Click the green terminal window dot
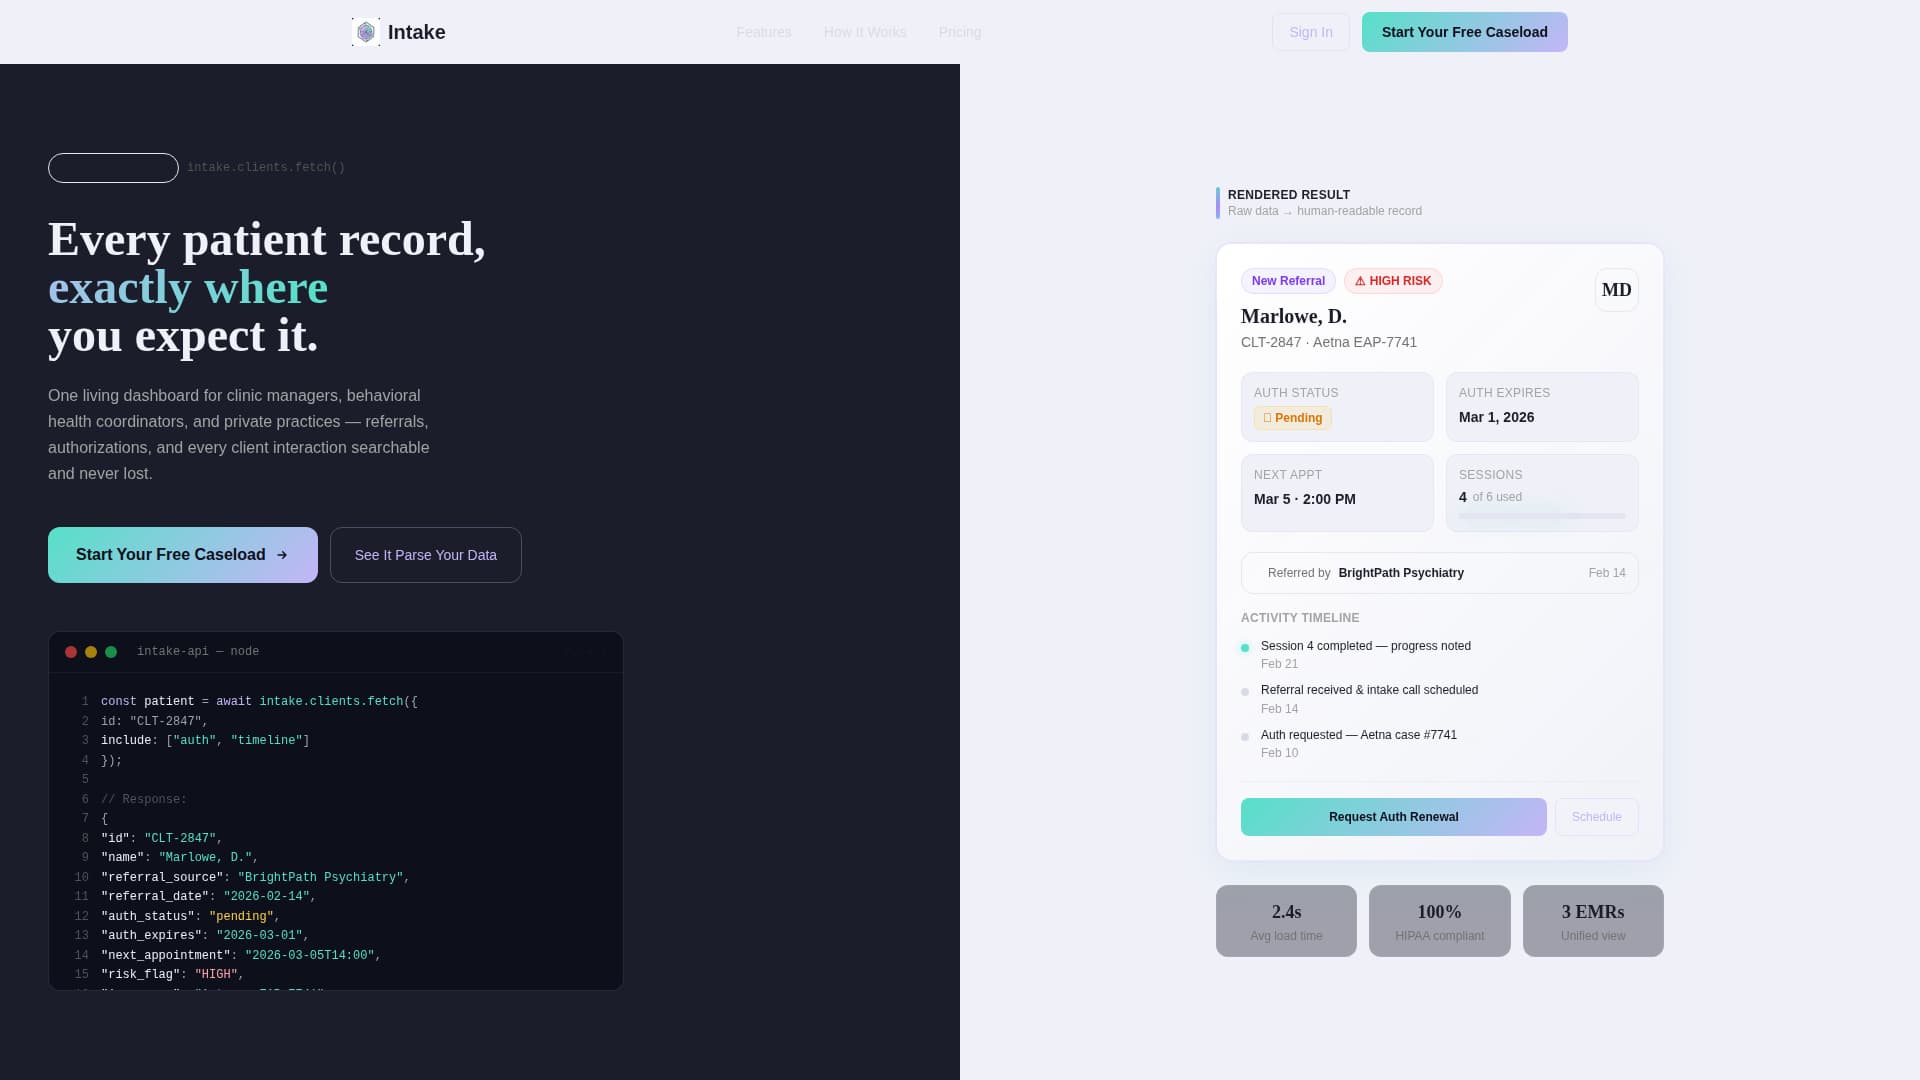 [111, 652]
